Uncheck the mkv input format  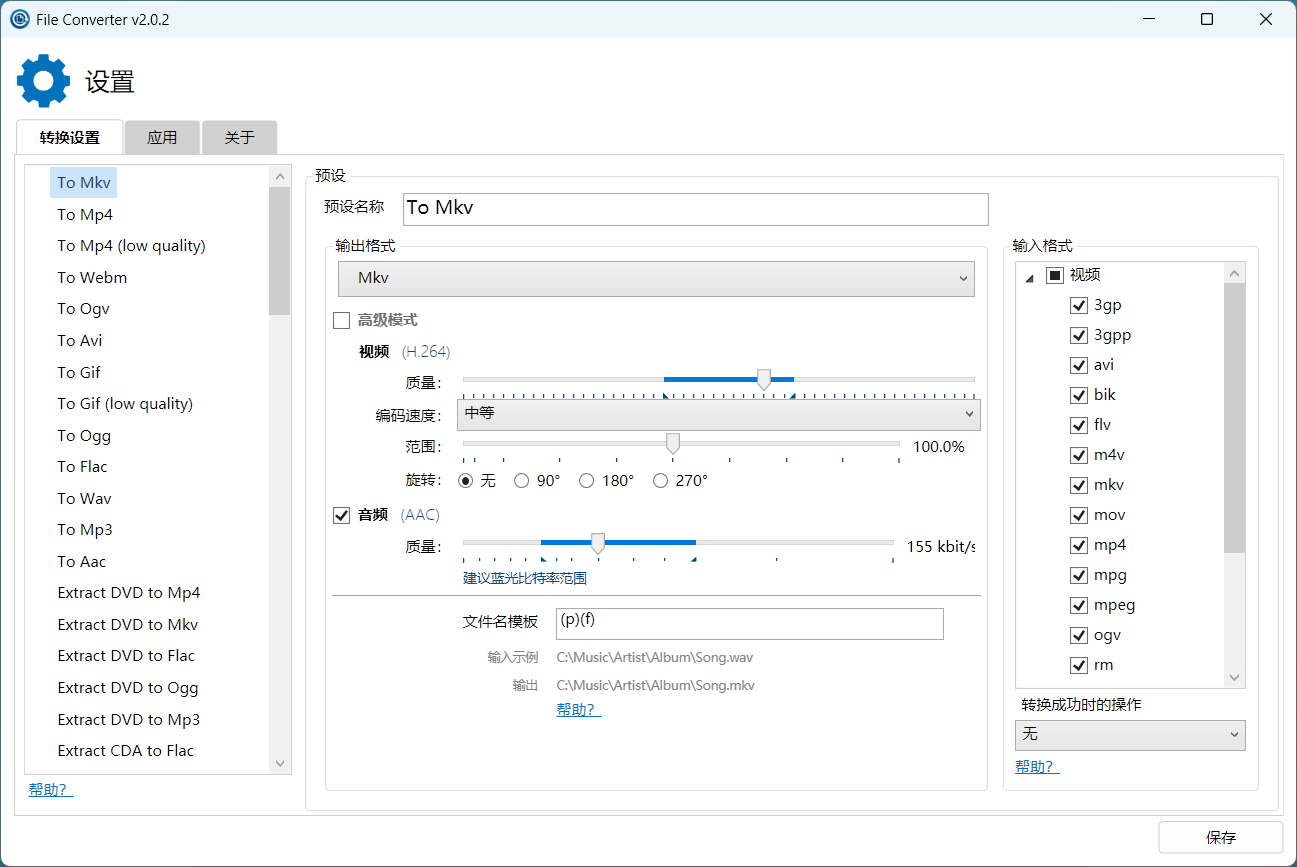[1079, 485]
